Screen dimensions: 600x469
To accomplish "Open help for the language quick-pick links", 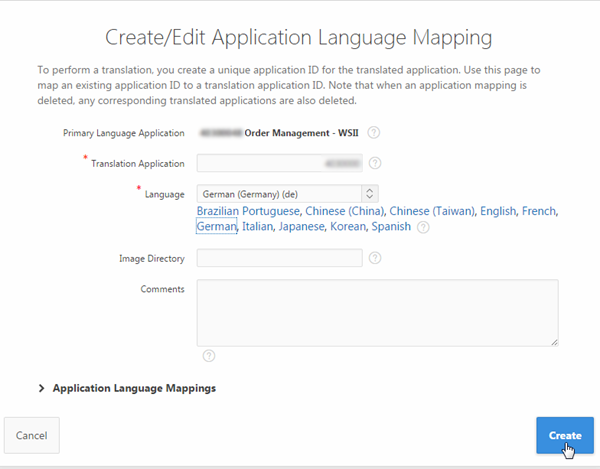I will tap(424, 228).
